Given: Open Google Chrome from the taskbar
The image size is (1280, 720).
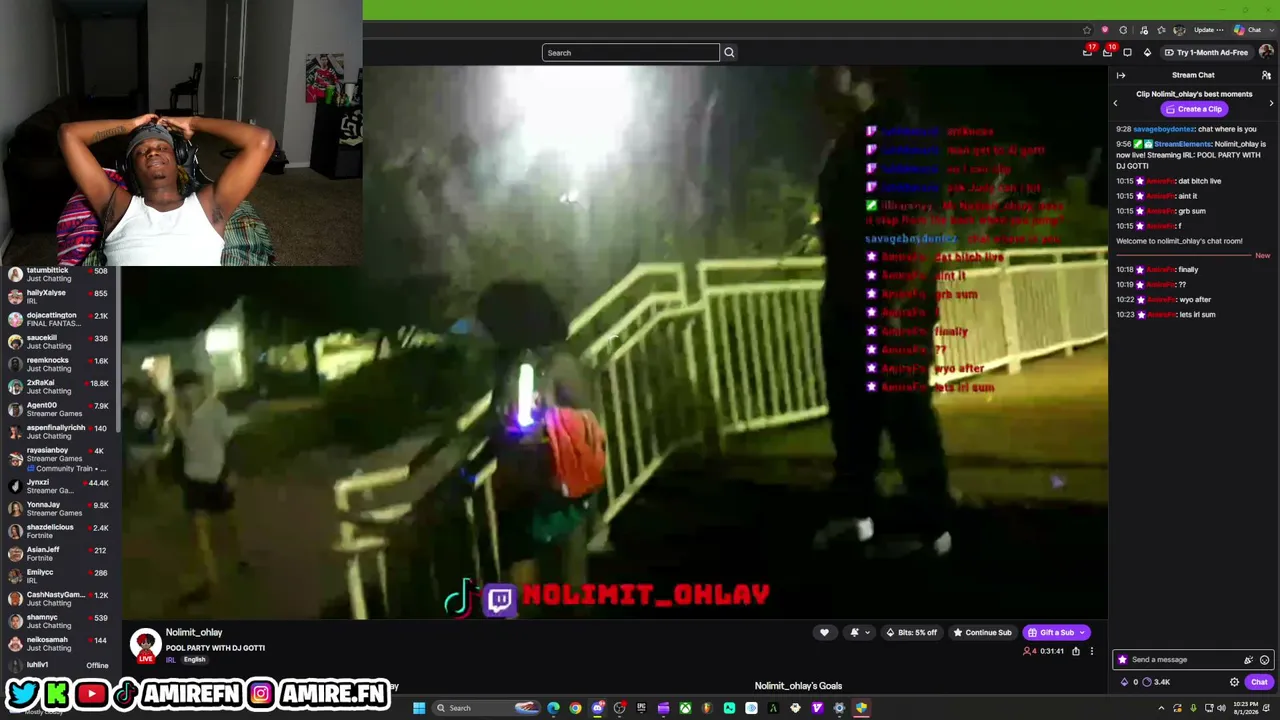Looking at the screenshot, I should tap(575, 708).
